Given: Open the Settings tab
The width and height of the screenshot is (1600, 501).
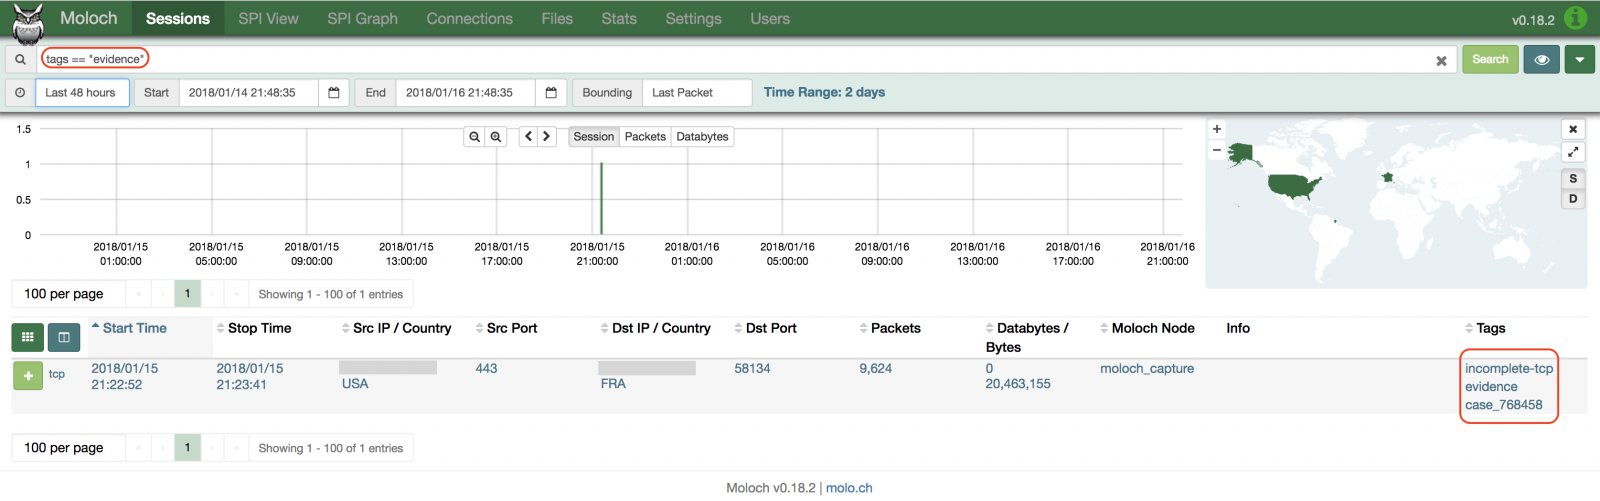Looking at the screenshot, I should [x=693, y=18].
